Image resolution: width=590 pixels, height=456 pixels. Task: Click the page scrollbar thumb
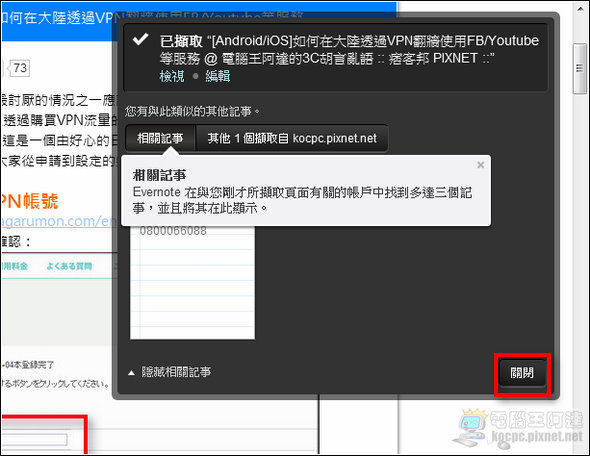tap(580, 68)
